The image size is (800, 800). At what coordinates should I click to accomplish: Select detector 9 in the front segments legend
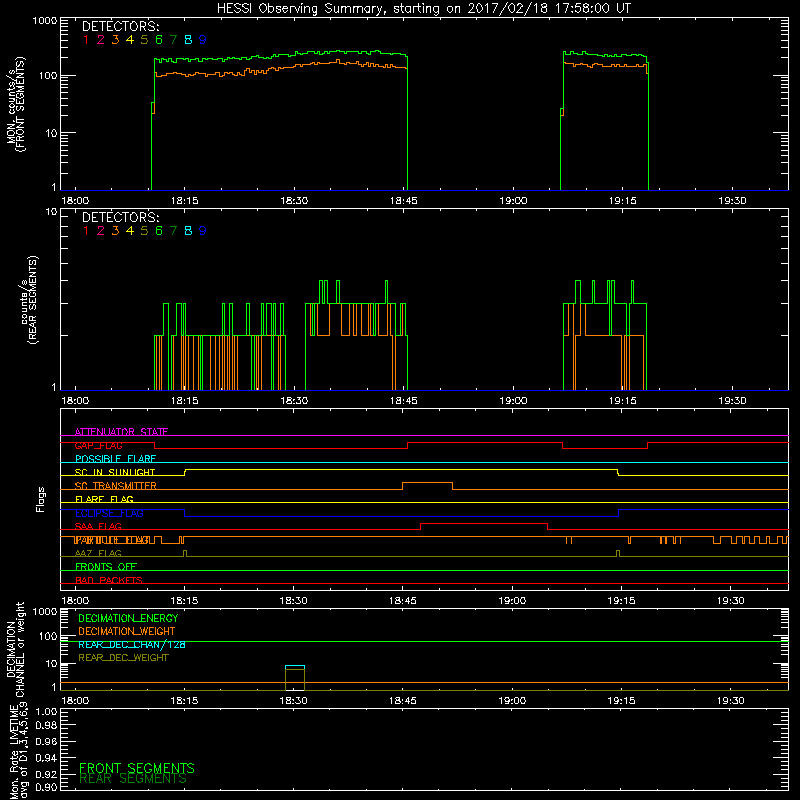coord(203,40)
